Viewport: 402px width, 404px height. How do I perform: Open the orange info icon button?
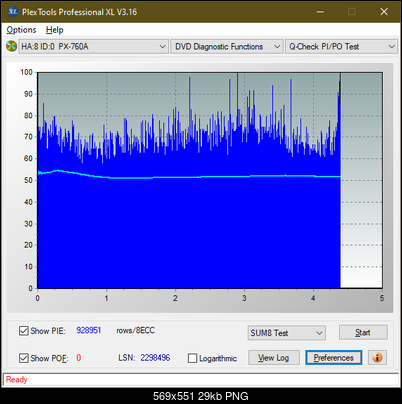point(377,358)
